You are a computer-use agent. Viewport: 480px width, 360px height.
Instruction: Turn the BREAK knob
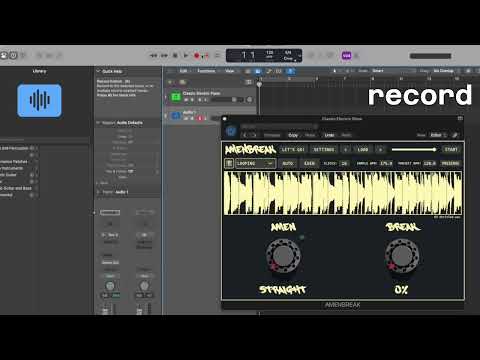[402, 256]
